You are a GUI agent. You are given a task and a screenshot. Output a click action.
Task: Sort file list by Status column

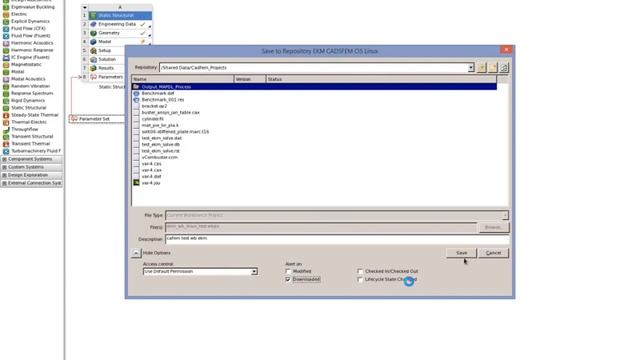381,79
